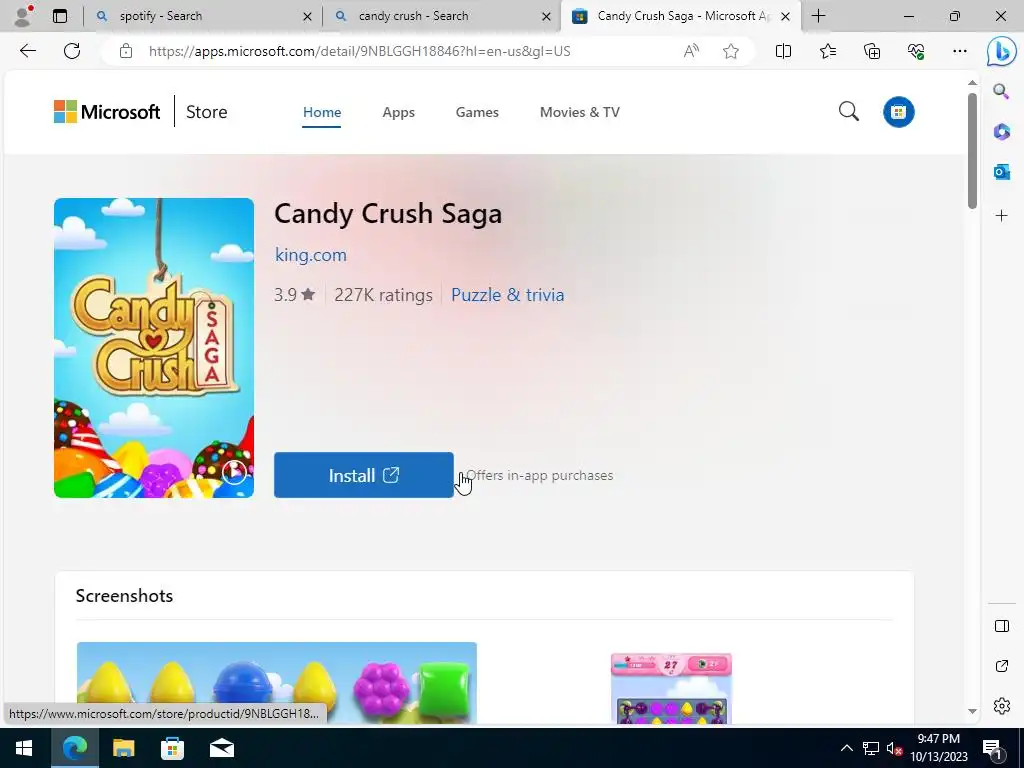Open Settings and more ellipsis menu
This screenshot has height=768, width=1024.
[x=959, y=51]
